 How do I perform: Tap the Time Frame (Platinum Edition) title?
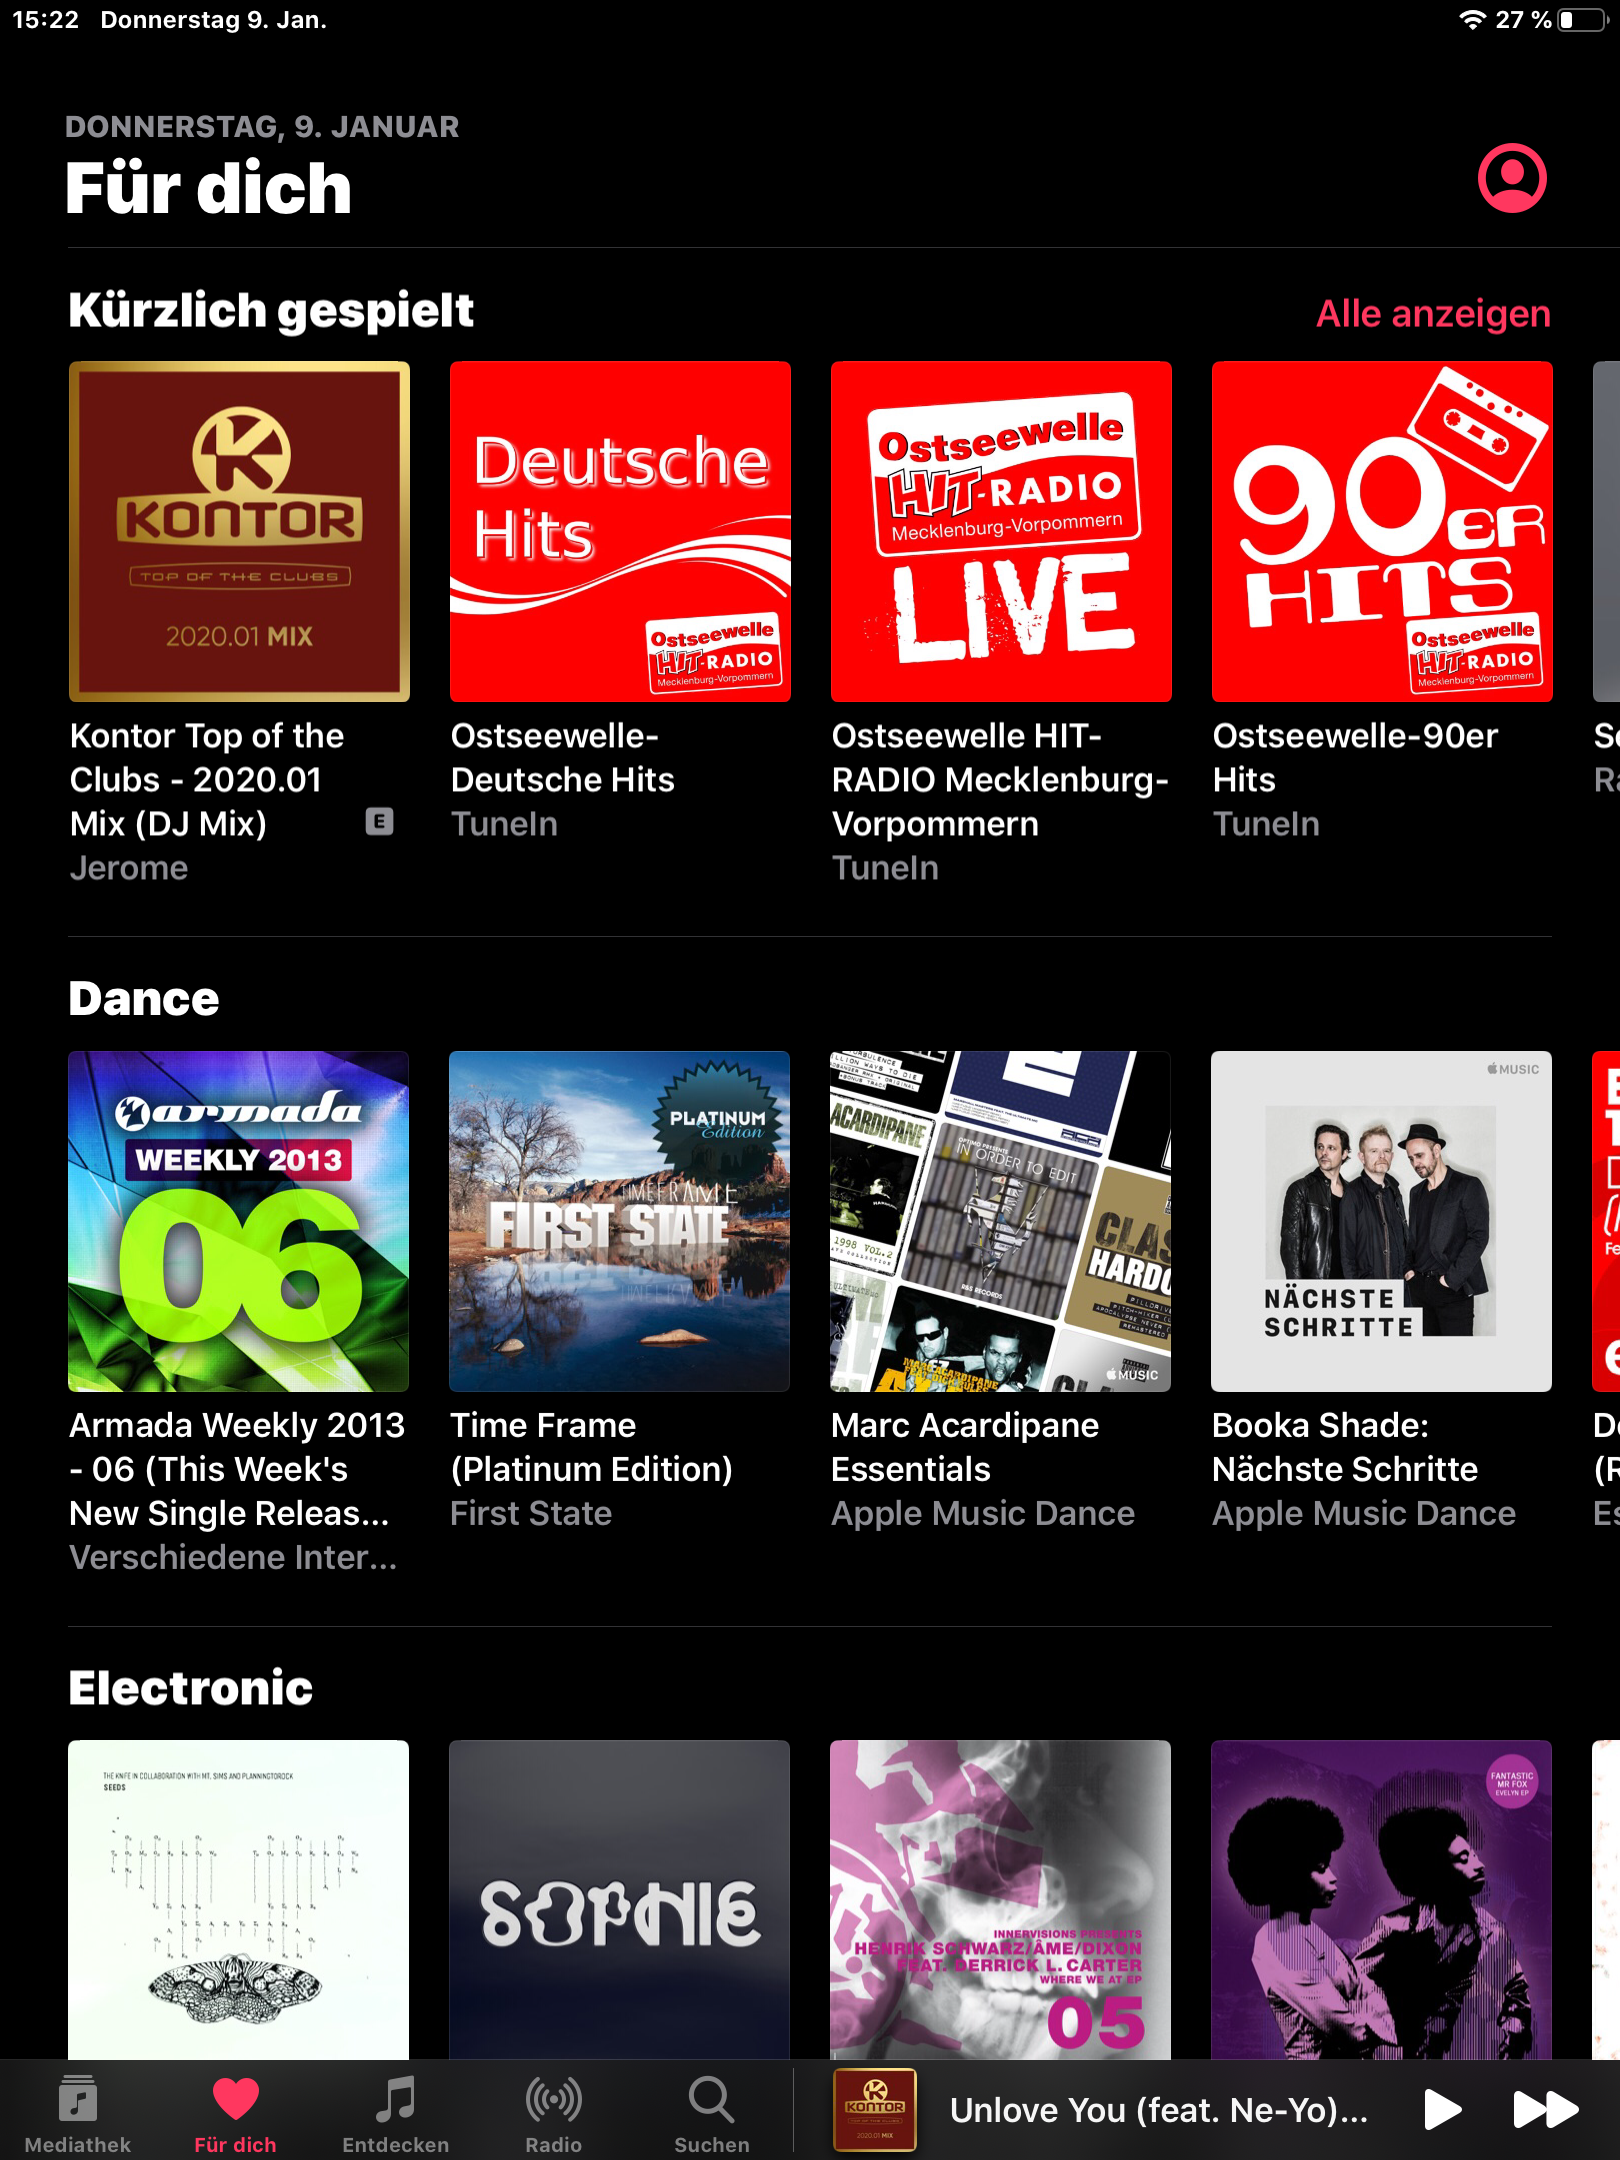[x=591, y=1447]
